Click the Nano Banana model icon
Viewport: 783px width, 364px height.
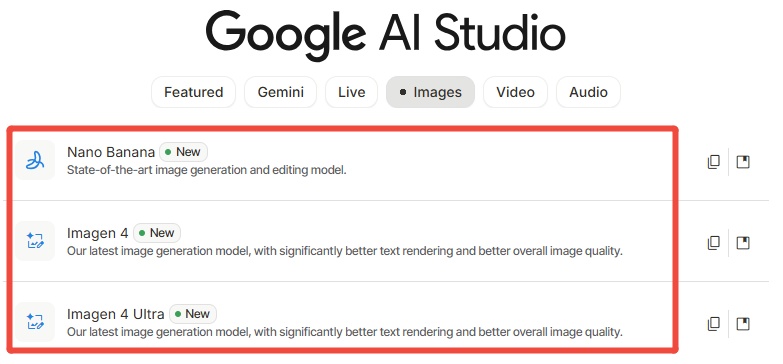click(35, 160)
